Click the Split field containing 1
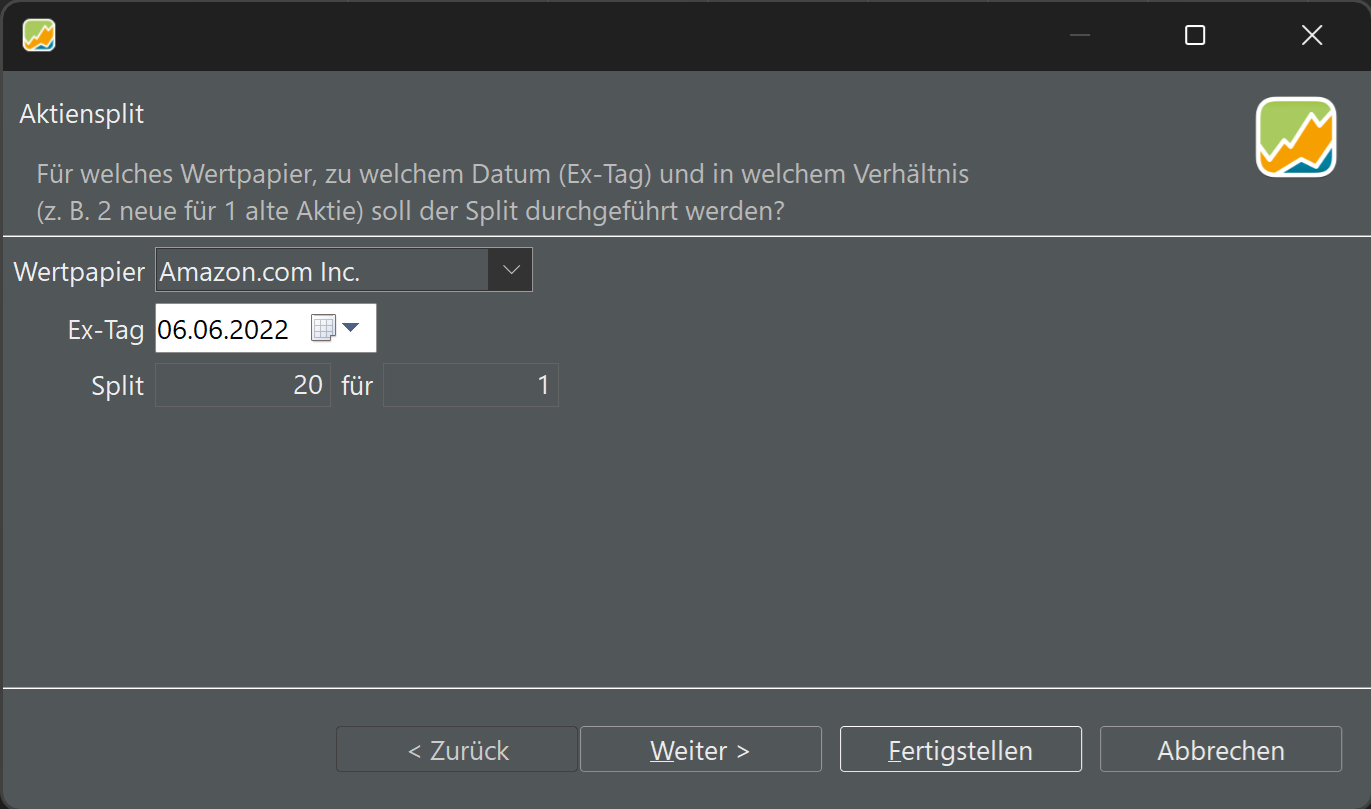The height and width of the screenshot is (809, 1371). coord(471,385)
